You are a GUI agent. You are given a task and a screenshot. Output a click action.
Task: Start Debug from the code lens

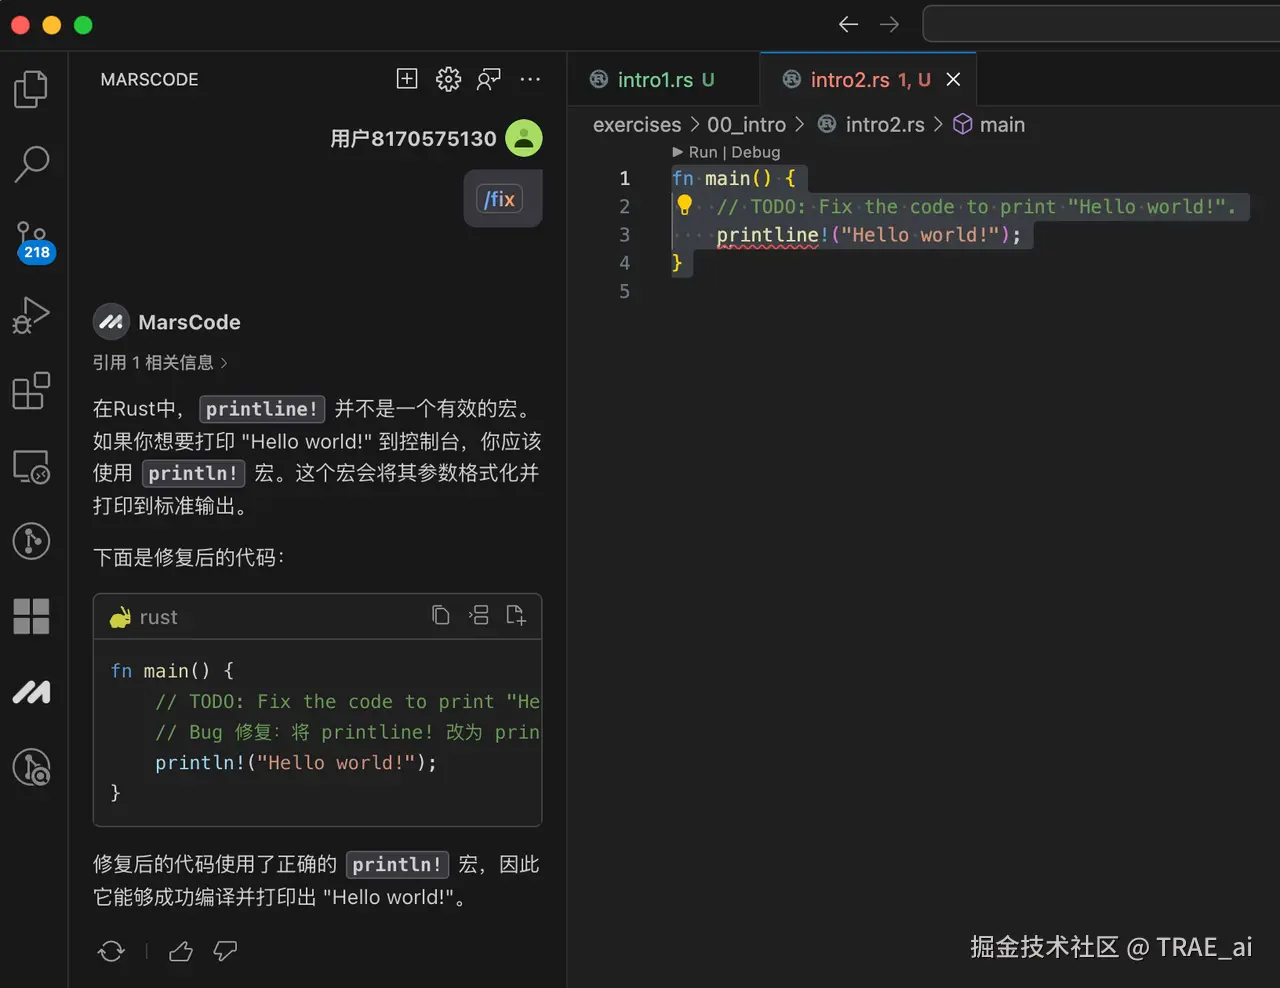pos(756,152)
